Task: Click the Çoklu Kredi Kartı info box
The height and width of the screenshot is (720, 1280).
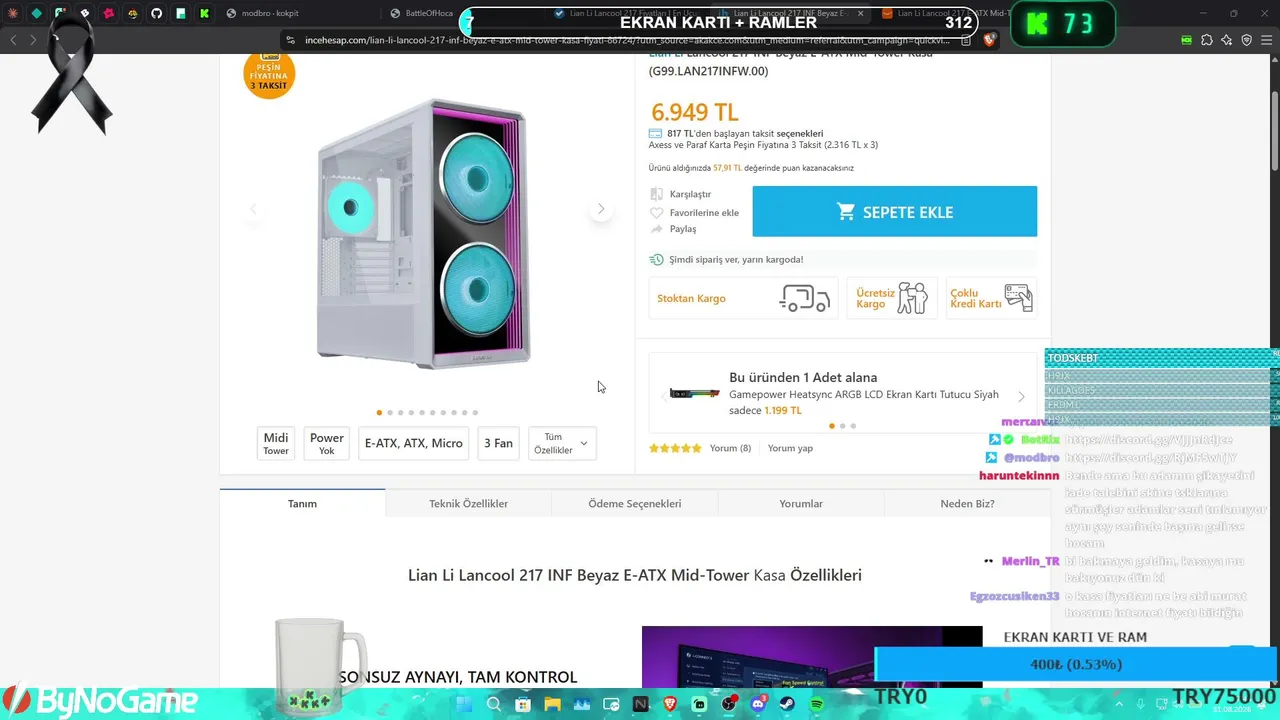Action: pyautogui.click(x=991, y=298)
